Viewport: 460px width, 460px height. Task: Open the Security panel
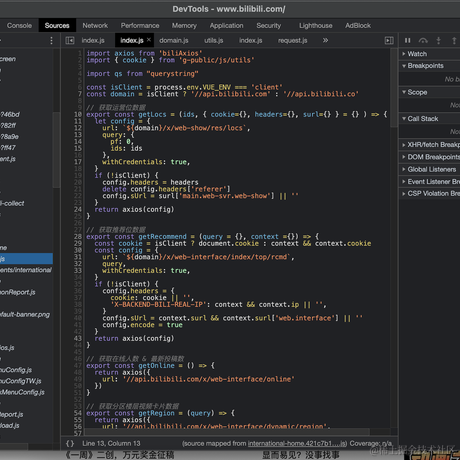pos(269,25)
